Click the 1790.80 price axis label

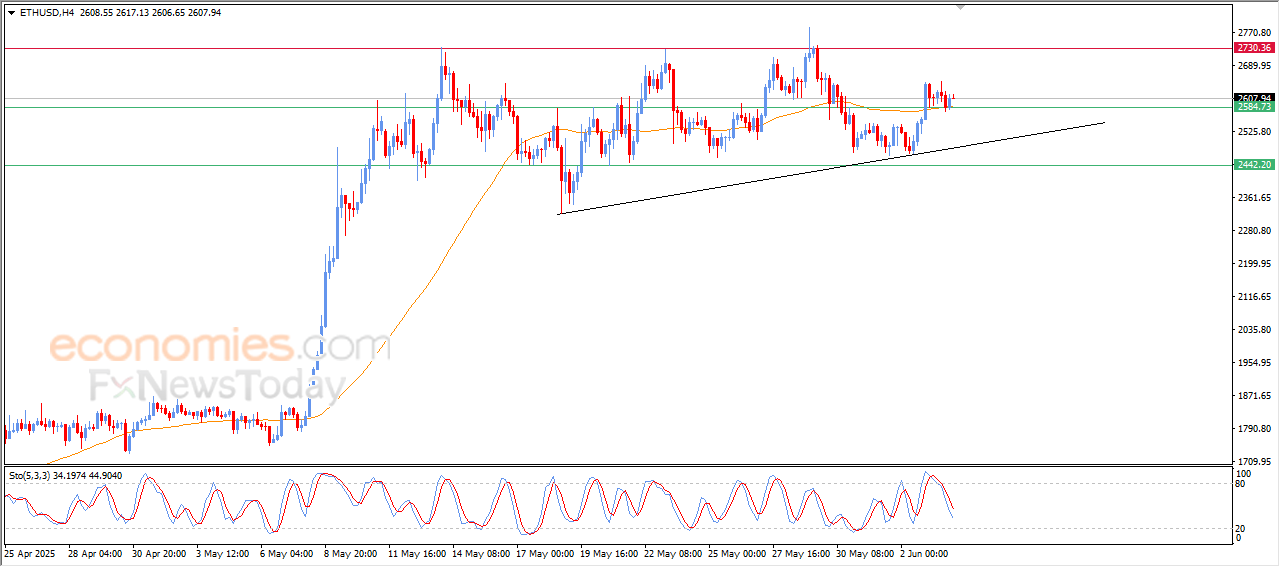click(x=1253, y=429)
